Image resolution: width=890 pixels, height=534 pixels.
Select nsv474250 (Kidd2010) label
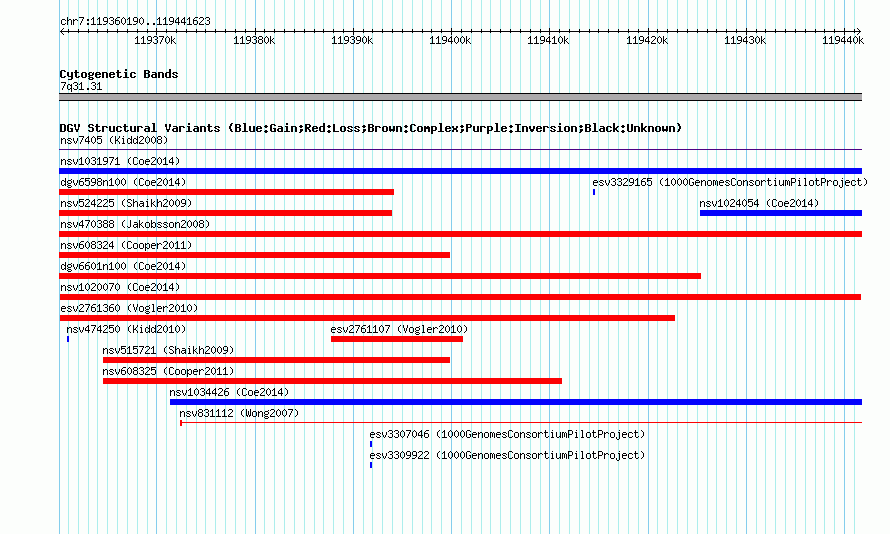[126, 329]
